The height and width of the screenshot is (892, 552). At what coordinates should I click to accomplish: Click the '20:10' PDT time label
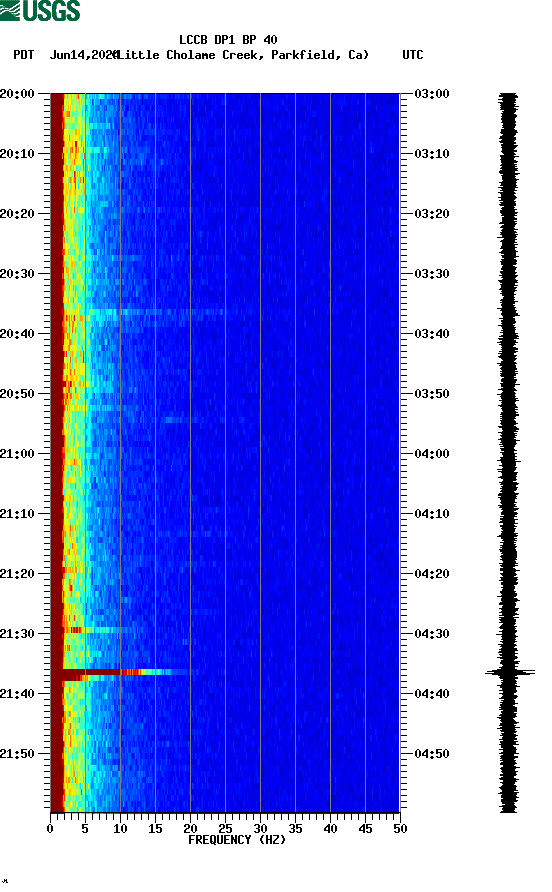pyautogui.click(x=18, y=154)
